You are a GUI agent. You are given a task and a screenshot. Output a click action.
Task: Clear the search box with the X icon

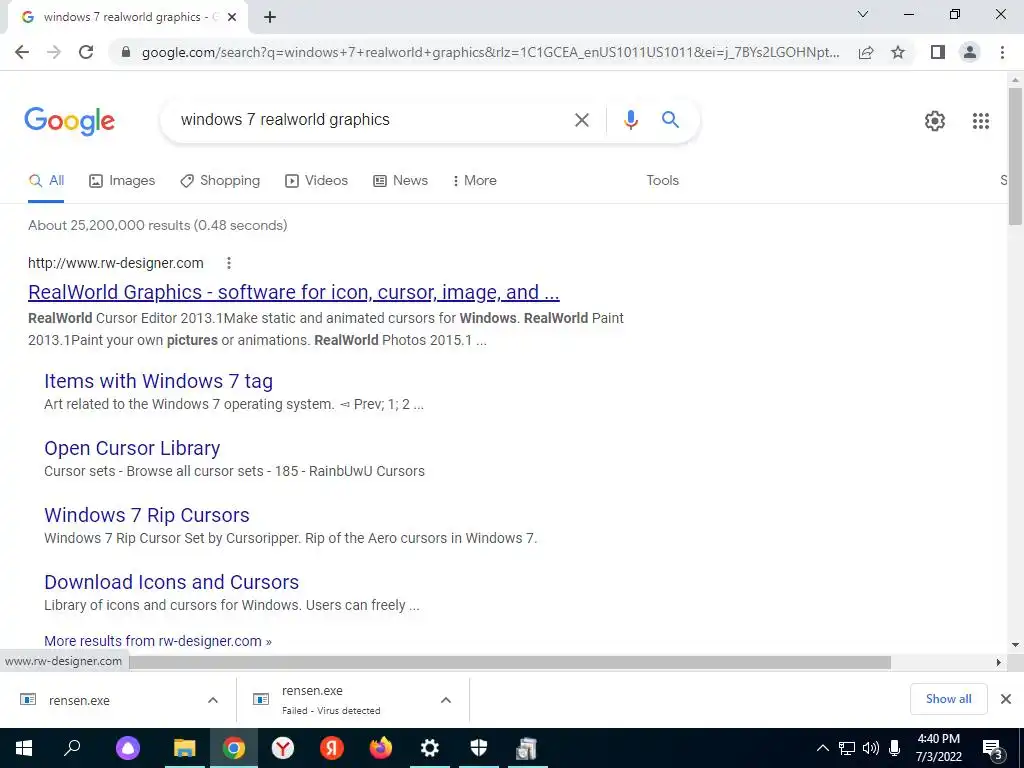pyautogui.click(x=581, y=120)
